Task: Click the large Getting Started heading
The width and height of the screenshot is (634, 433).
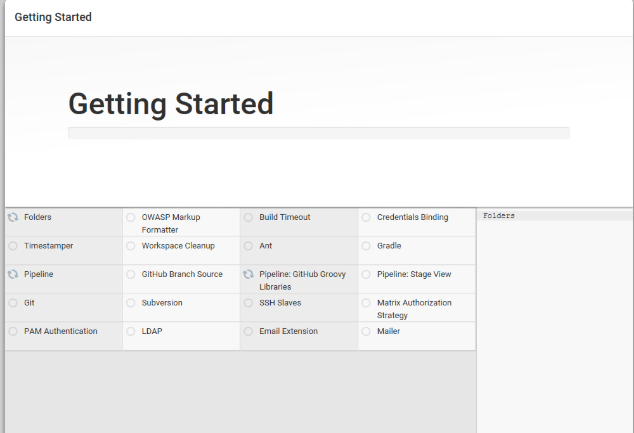Action: (171, 104)
